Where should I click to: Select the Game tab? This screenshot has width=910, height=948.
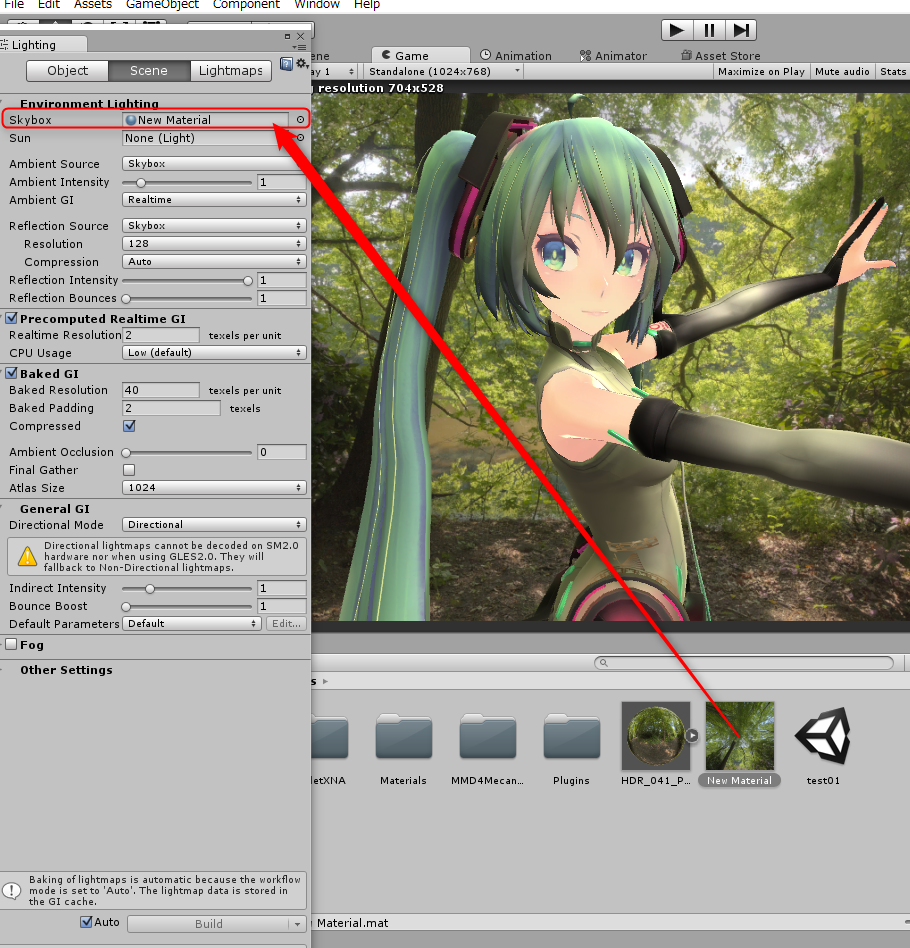click(x=420, y=56)
